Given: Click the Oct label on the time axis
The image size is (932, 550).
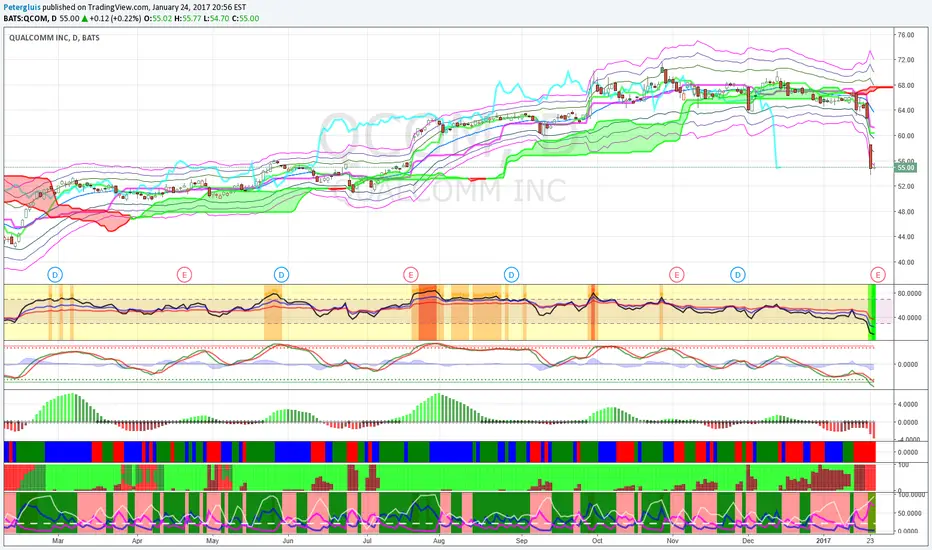Looking at the screenshot, I should (597, 541).
